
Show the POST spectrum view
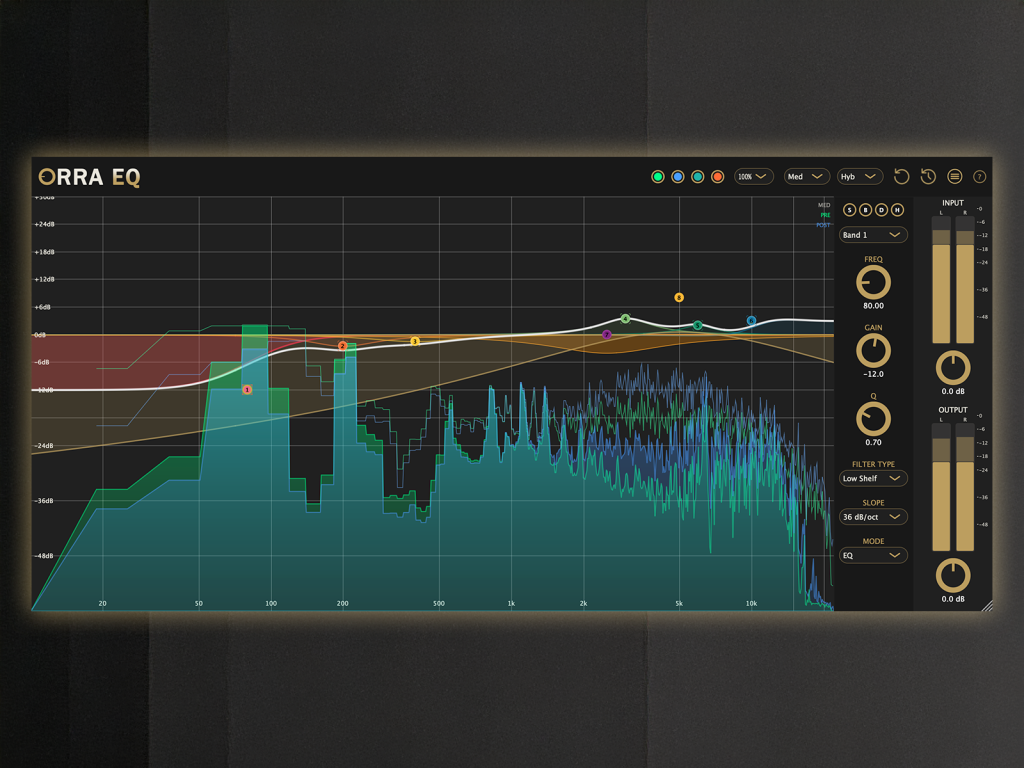point(822,224)
